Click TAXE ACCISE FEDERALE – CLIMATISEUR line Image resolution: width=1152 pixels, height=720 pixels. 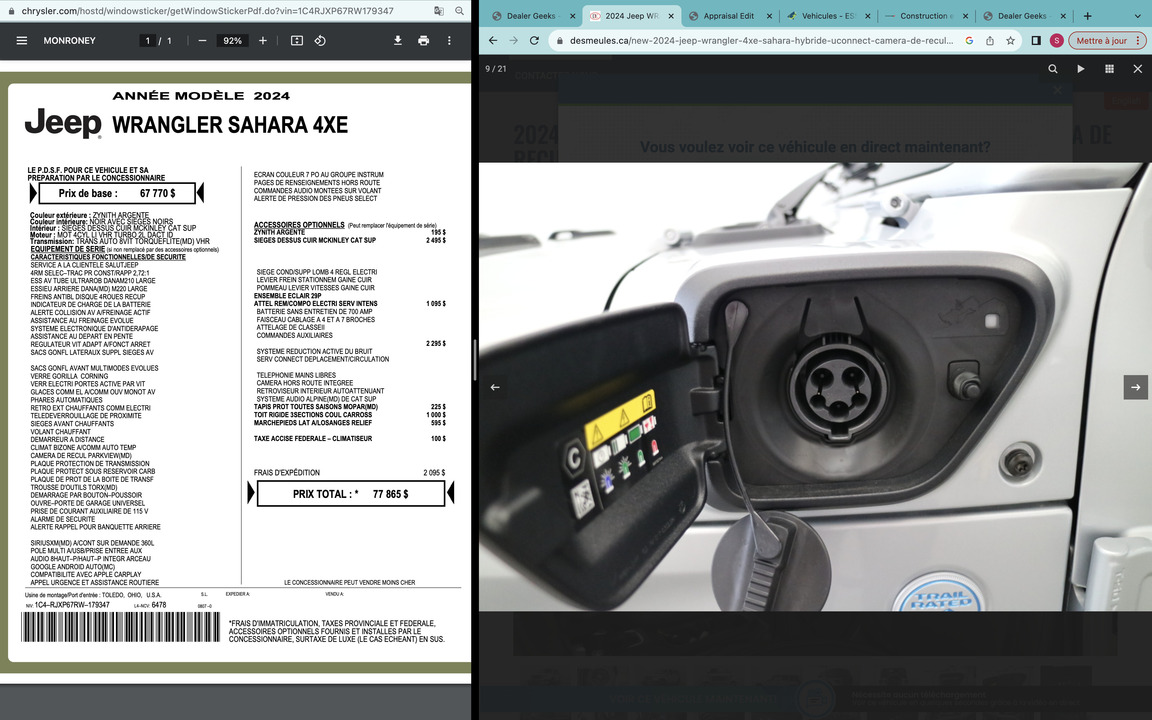point(349,439)
